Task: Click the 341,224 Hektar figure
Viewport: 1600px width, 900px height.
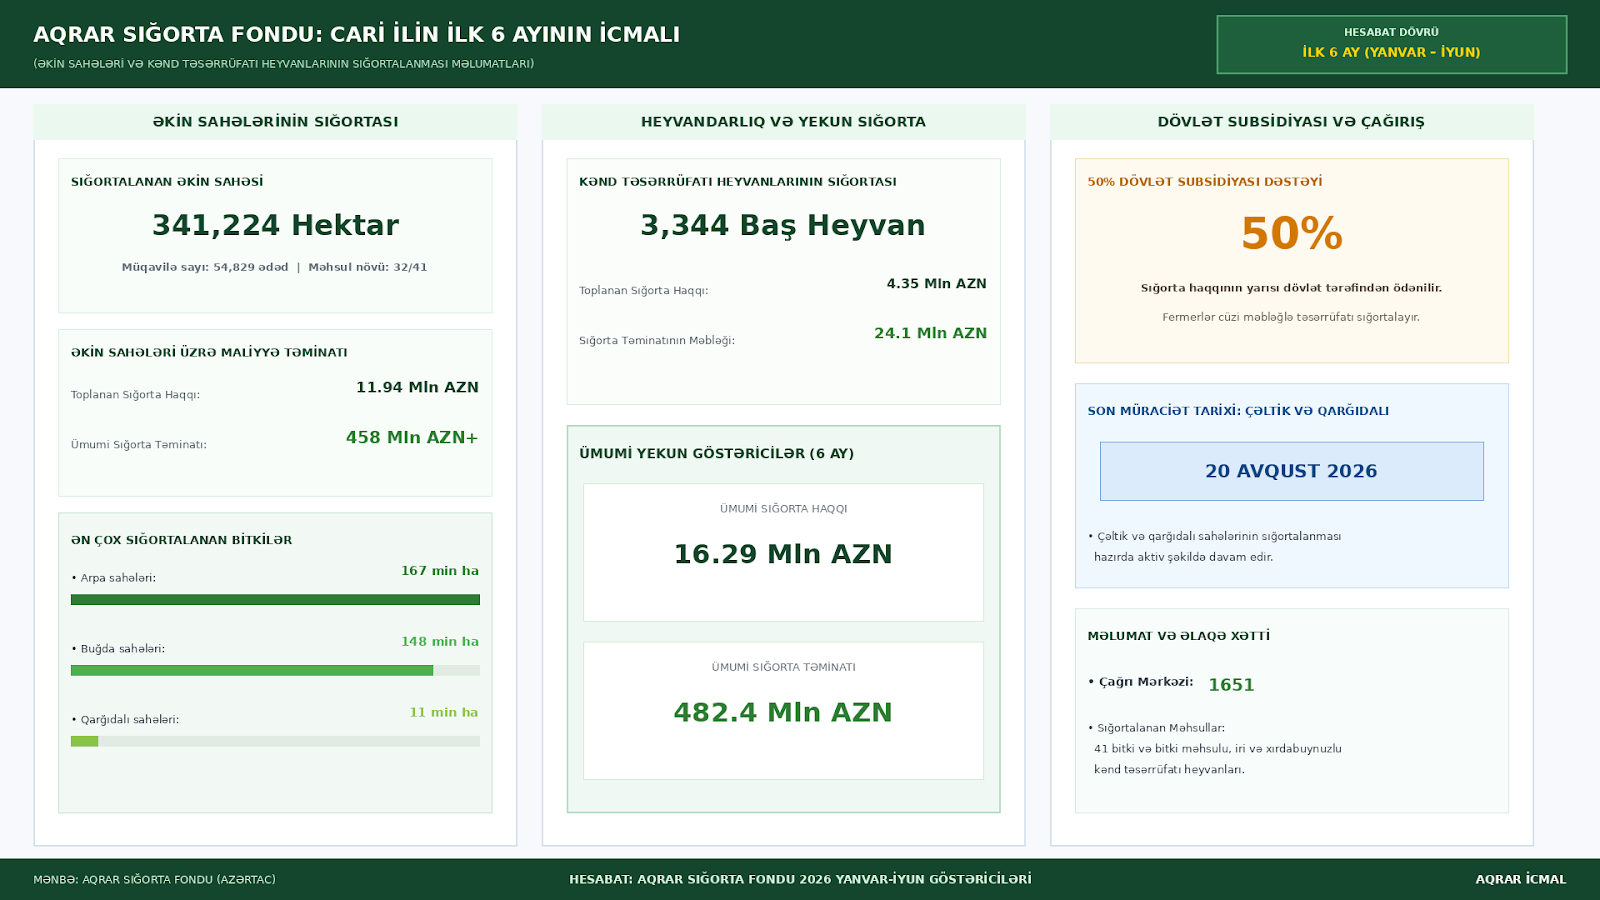Action: (275, 226)
